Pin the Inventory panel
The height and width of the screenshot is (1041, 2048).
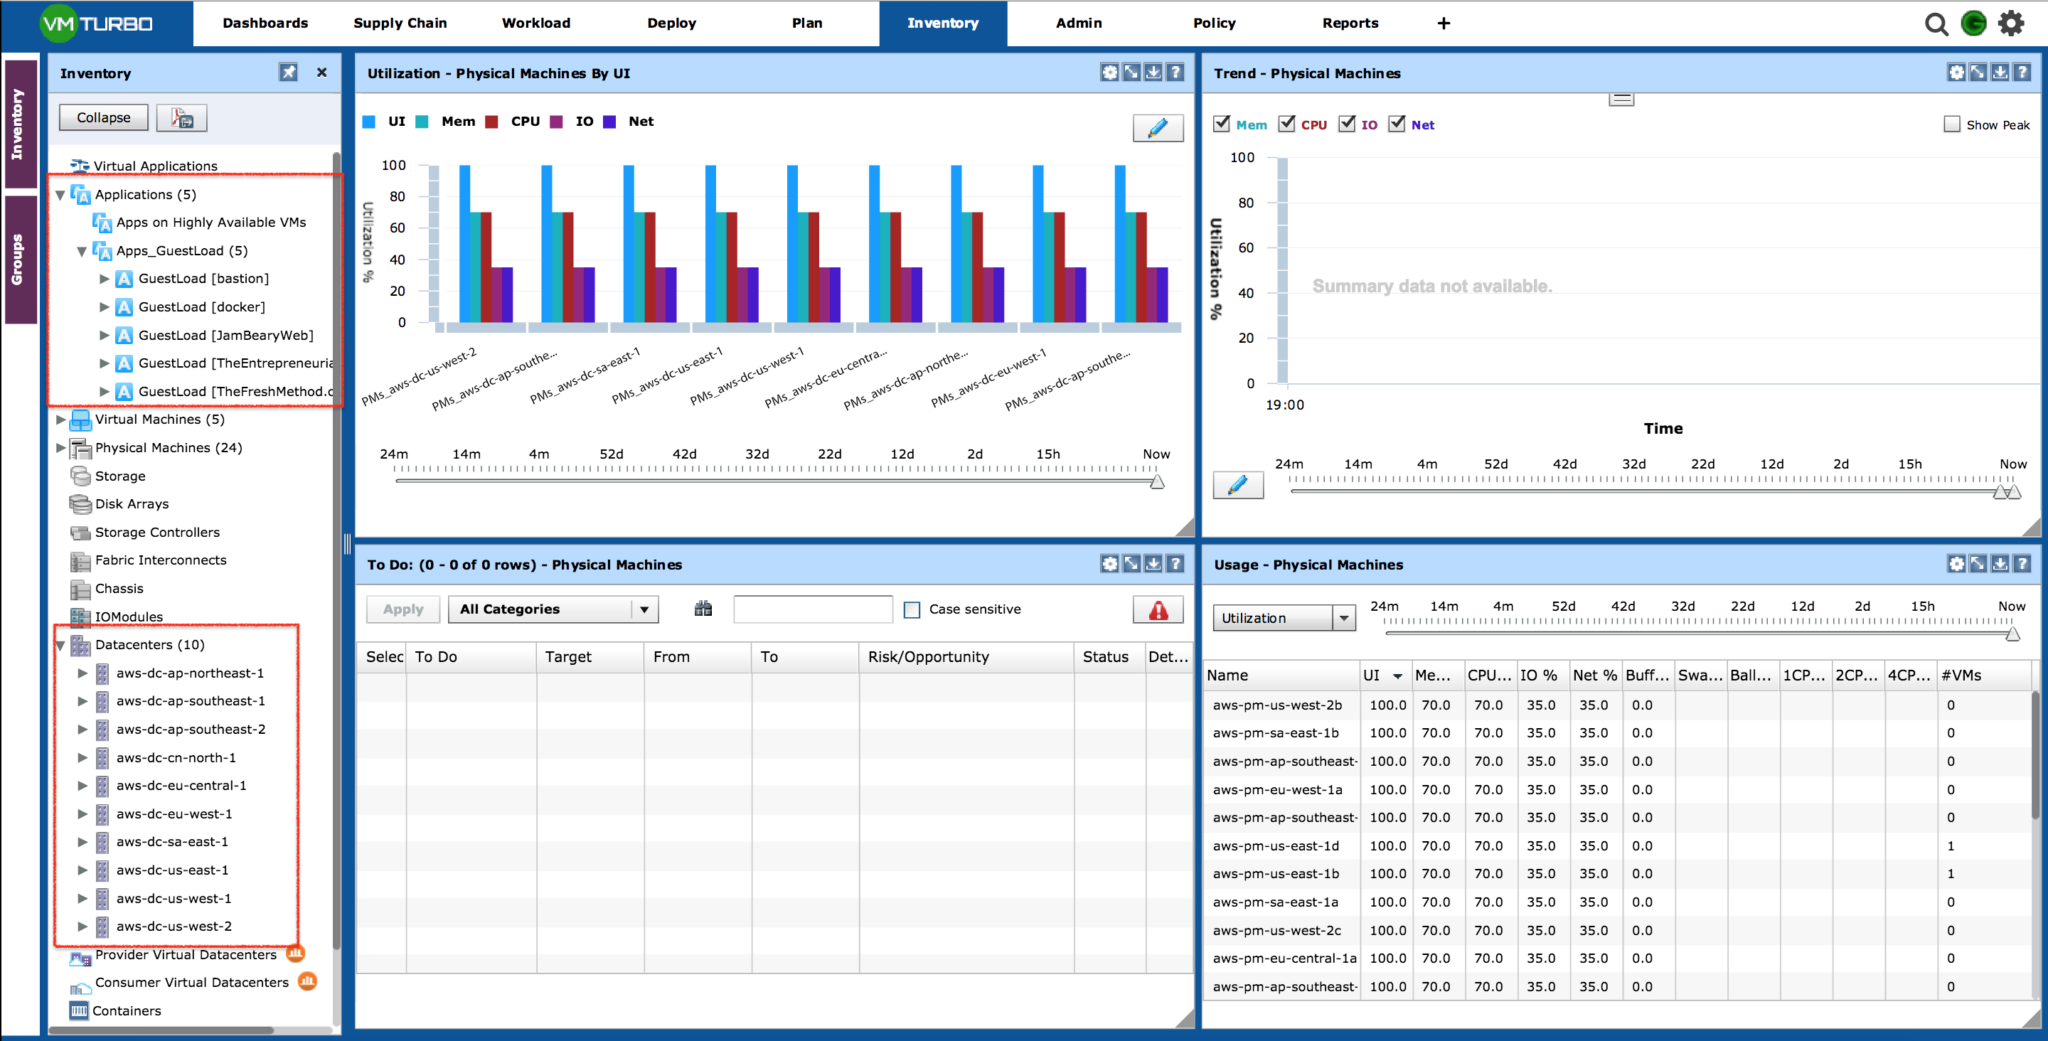288,72
